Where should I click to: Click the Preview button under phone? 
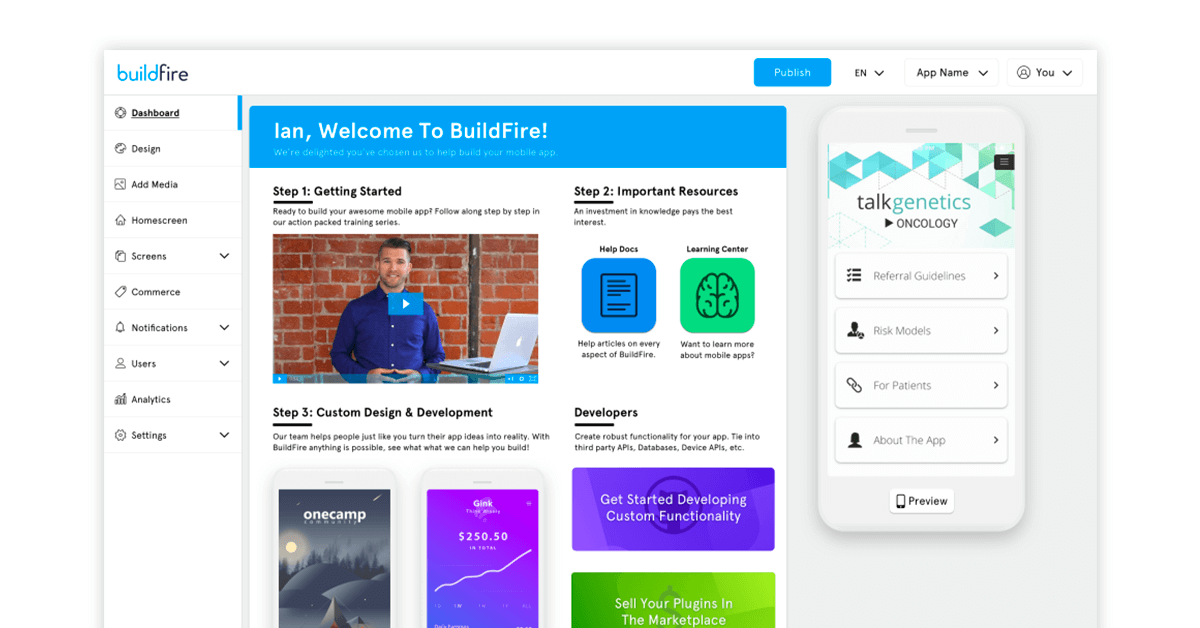(921, 501)
